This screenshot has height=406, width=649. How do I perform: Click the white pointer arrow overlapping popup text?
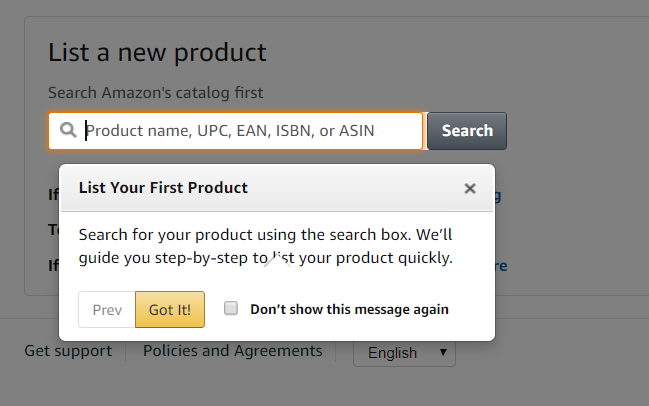point(277,261)
